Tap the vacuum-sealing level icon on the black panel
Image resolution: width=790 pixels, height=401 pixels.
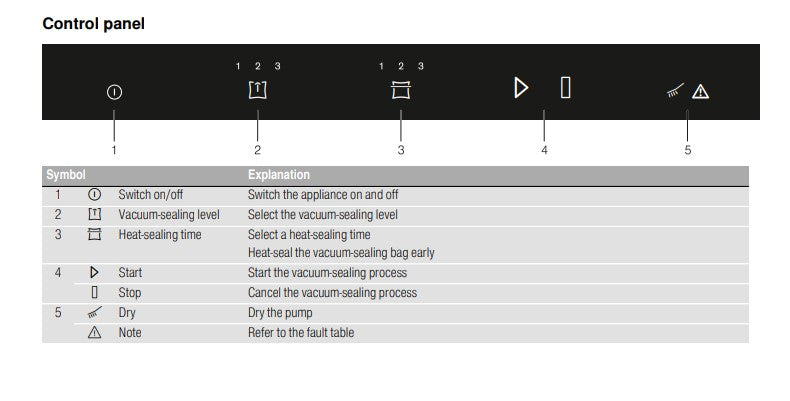[x=257, y=90]
